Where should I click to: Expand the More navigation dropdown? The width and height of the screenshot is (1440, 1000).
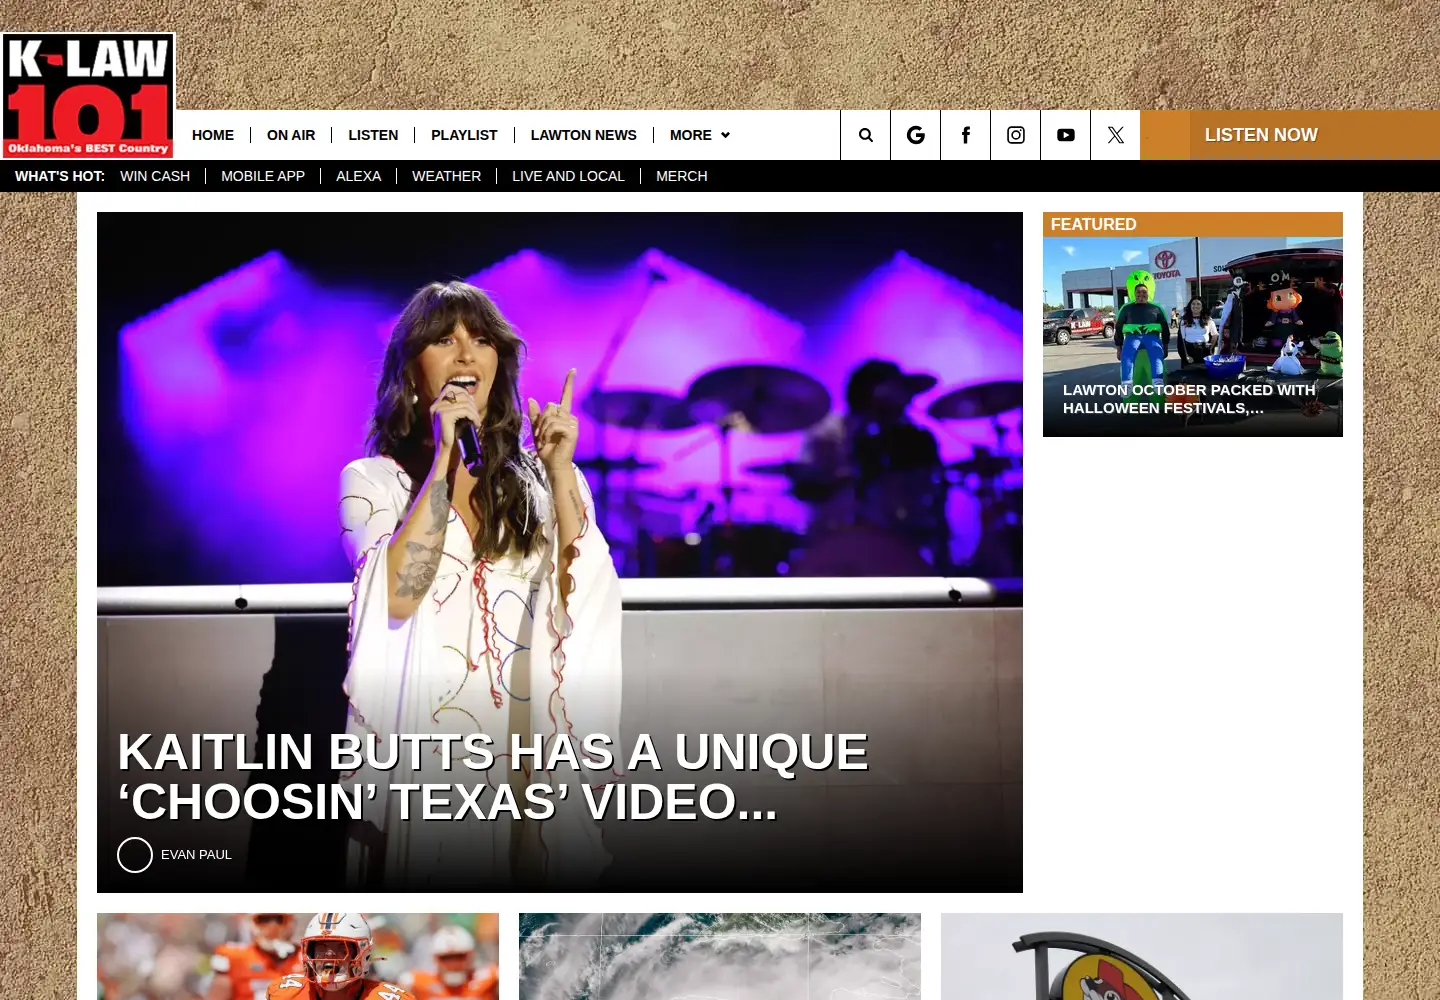(x=700, y=135)
